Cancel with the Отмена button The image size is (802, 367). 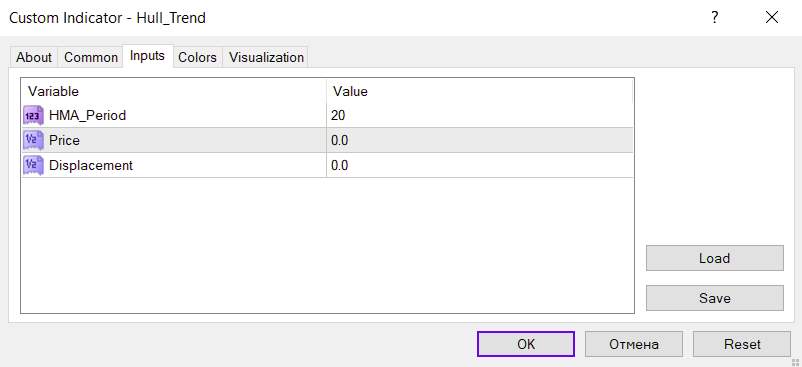point(634,344)
